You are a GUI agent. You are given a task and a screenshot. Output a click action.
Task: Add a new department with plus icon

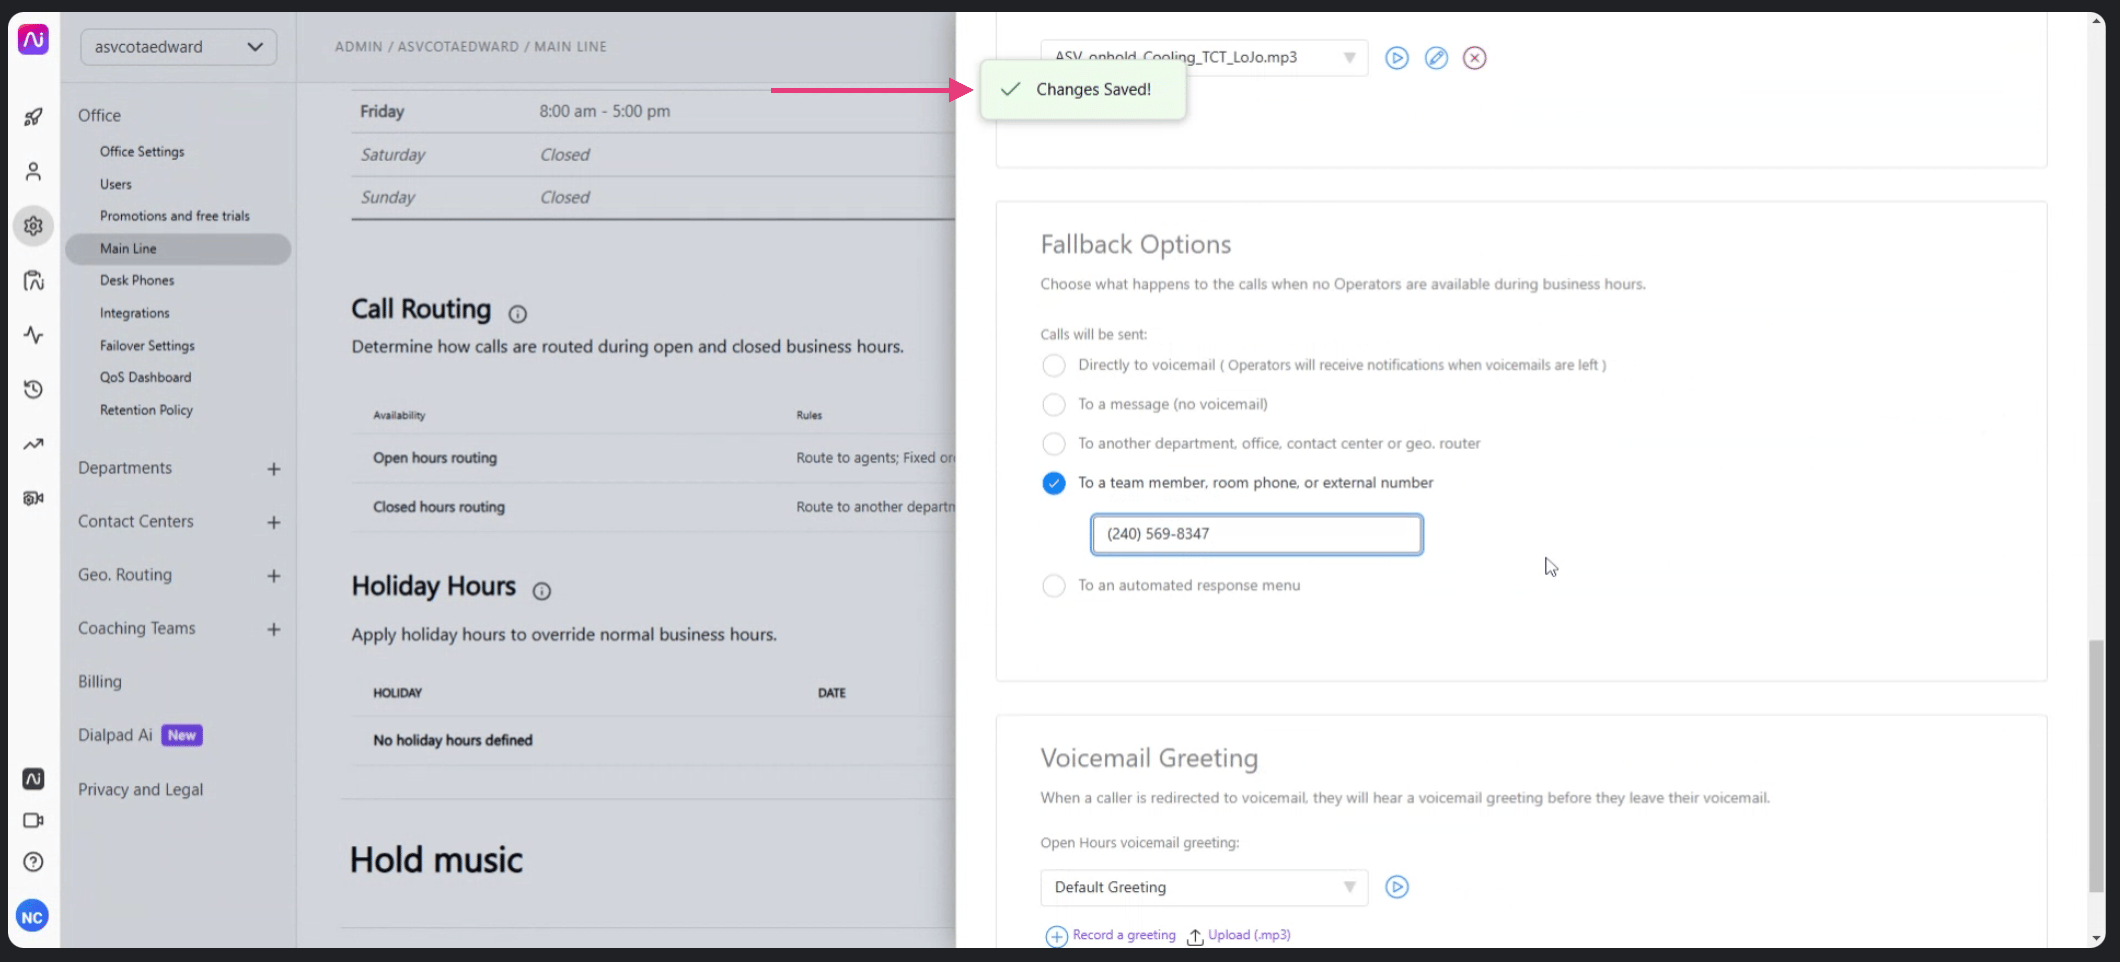pyautogui.click(x=274, y=469)
